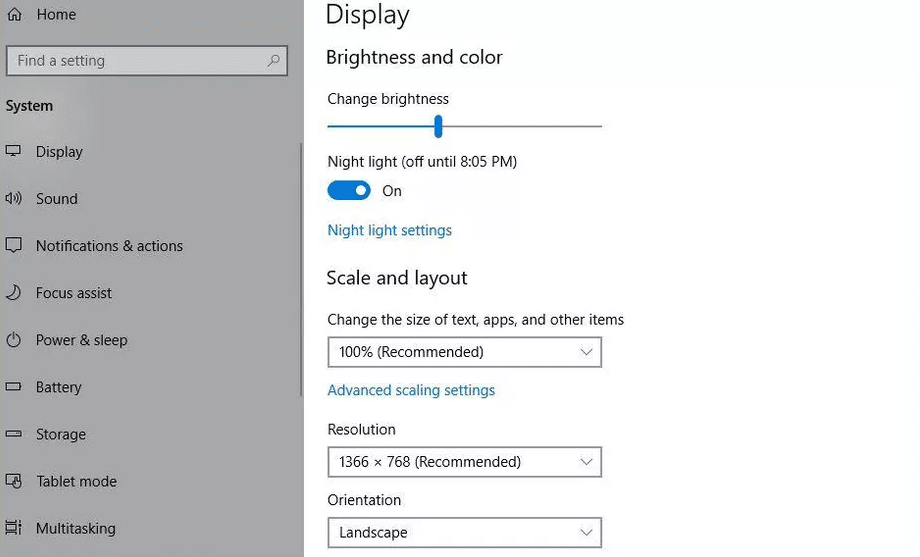Click the Power & sleep icon
Screen dimensions: 920x557
click(x=13, y=339)
